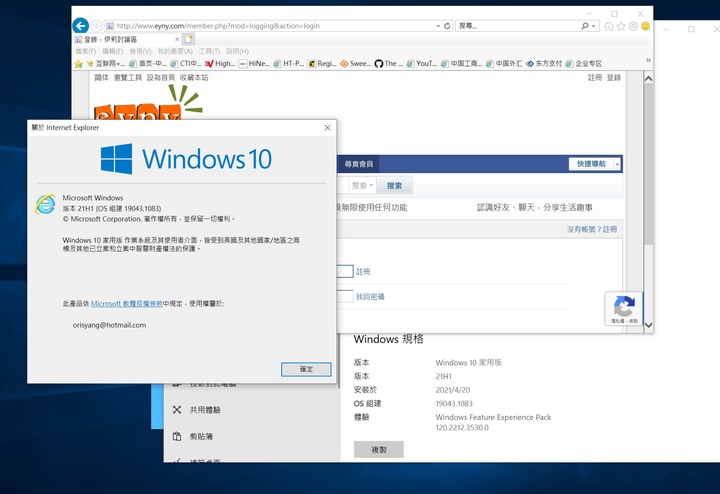Click the IE address bar URL field
This screenshot has height=494, width=720.
(270, 26)
